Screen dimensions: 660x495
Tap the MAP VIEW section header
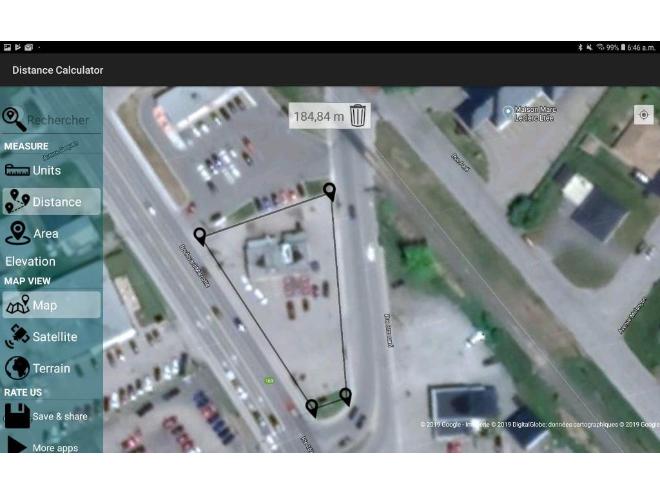[27, 281]
